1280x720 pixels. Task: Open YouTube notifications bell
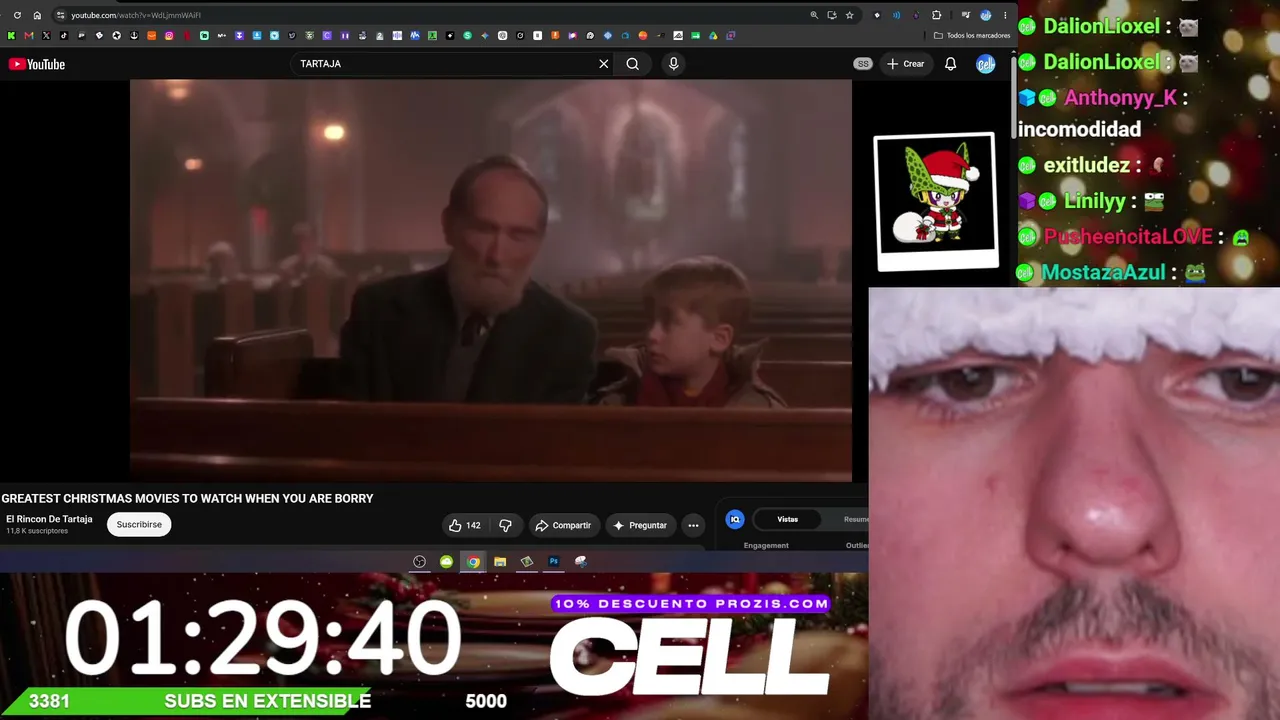point(951,64)
